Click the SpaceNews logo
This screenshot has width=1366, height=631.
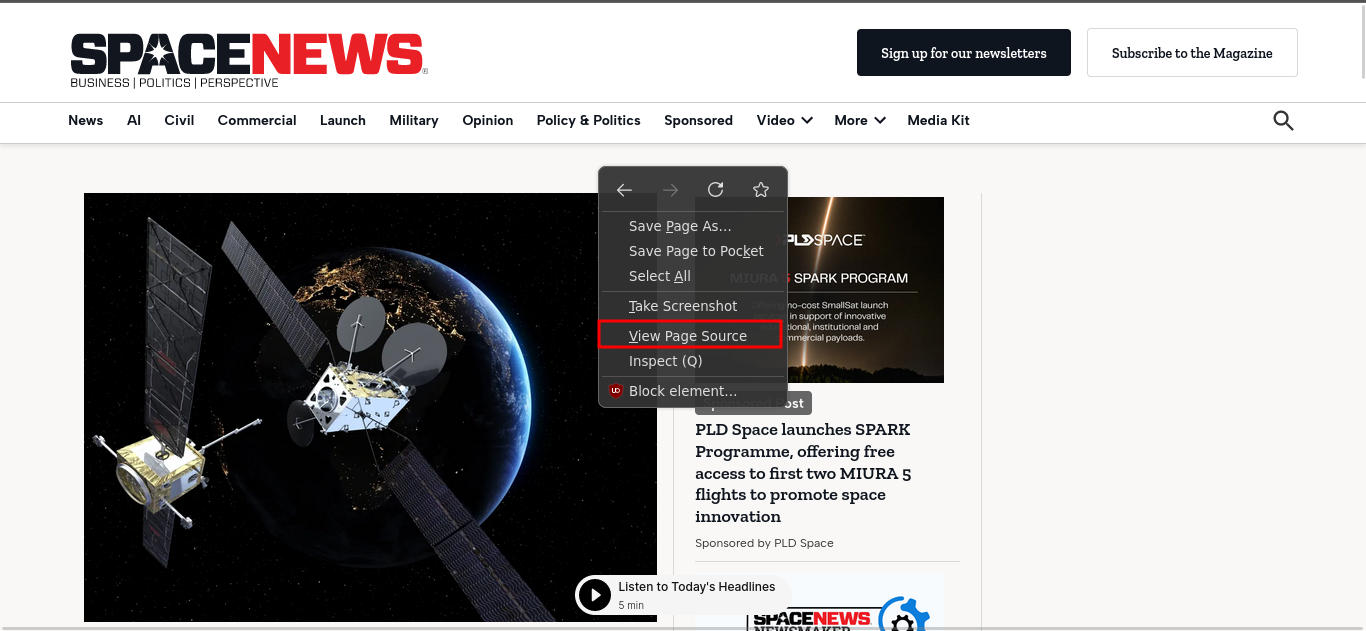248,60
